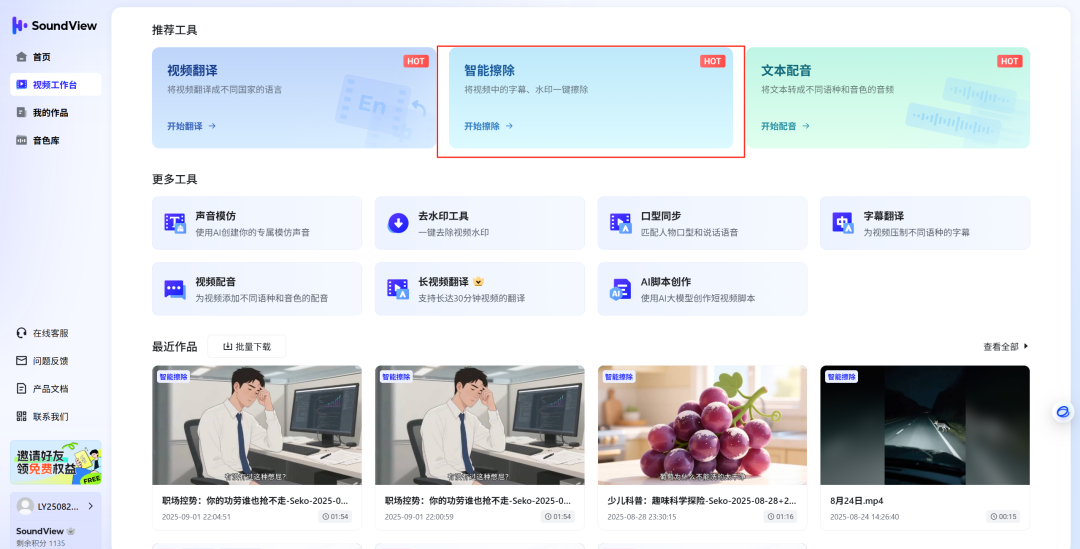This screenshot has height=549, width=1080.
Task: Click the user avatar icon
Action: pos(25,506)
